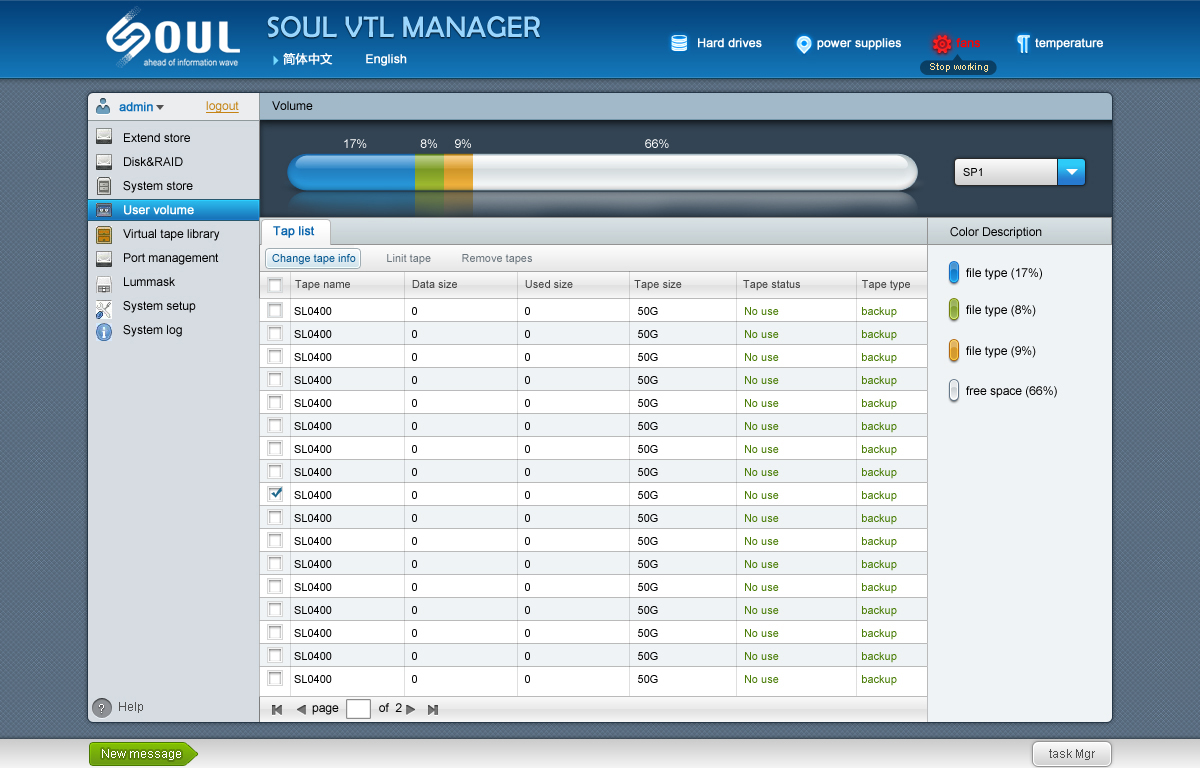Open the SP1 volume dropdown
This screenshot has width=1200, height=768.
coord(1071,172)
